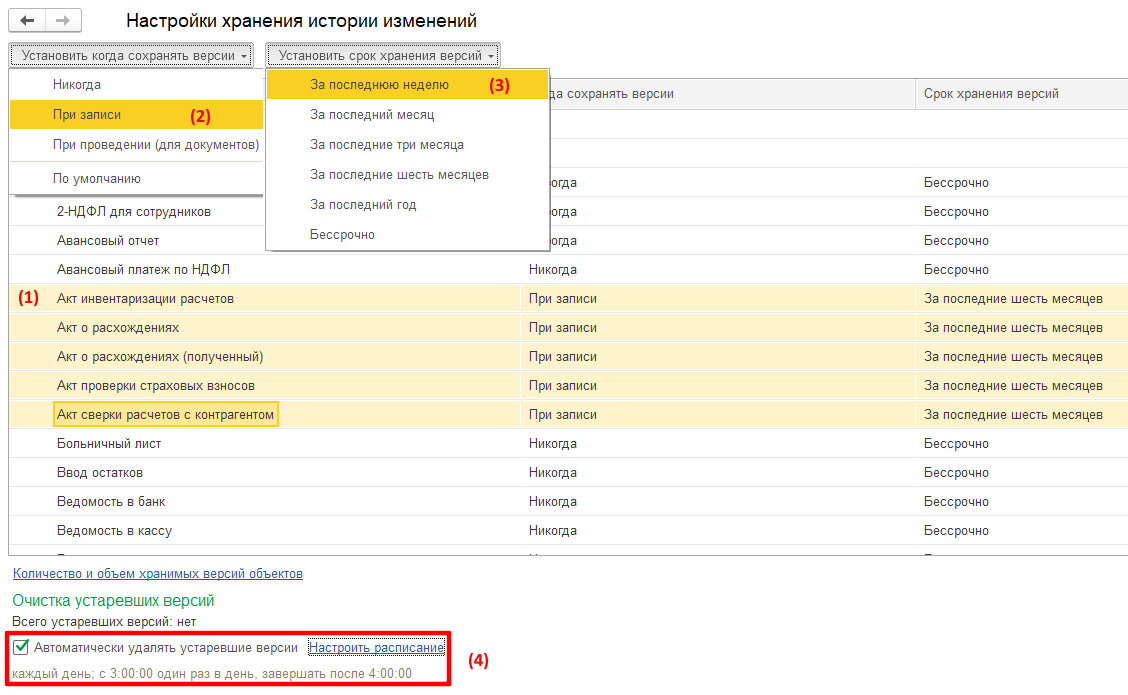Image resolution: width=1128 pixels, height=695 pixels.
Task: Select 'Акт сверки расчетов с контрагентом' row
Action: coord(165,415)
